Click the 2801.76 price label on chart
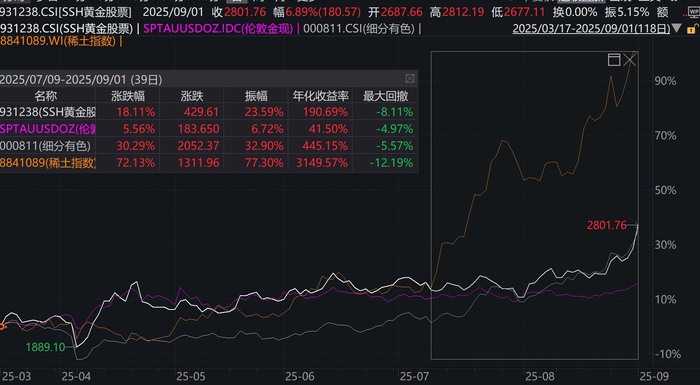Screen dimensions: 700x385 (x=607, y=226)
